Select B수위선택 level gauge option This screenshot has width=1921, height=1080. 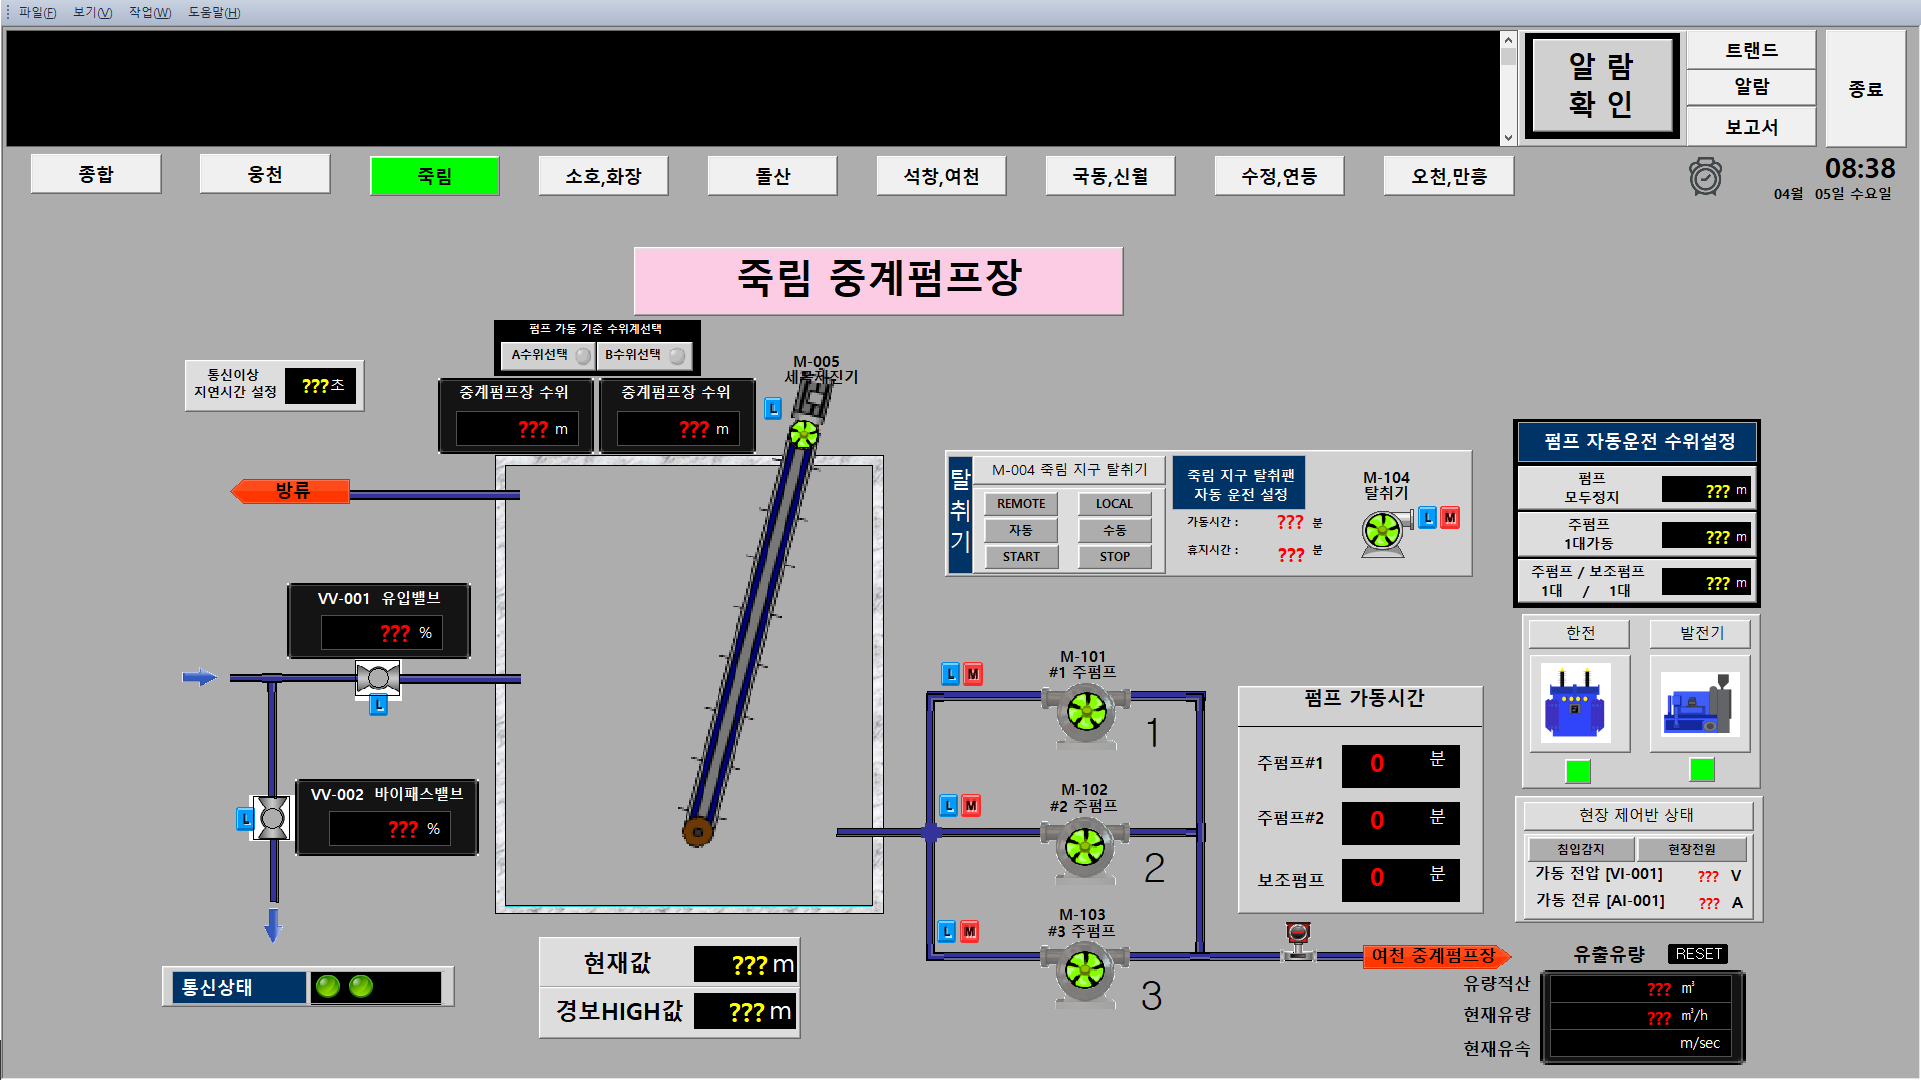[643, 355]
